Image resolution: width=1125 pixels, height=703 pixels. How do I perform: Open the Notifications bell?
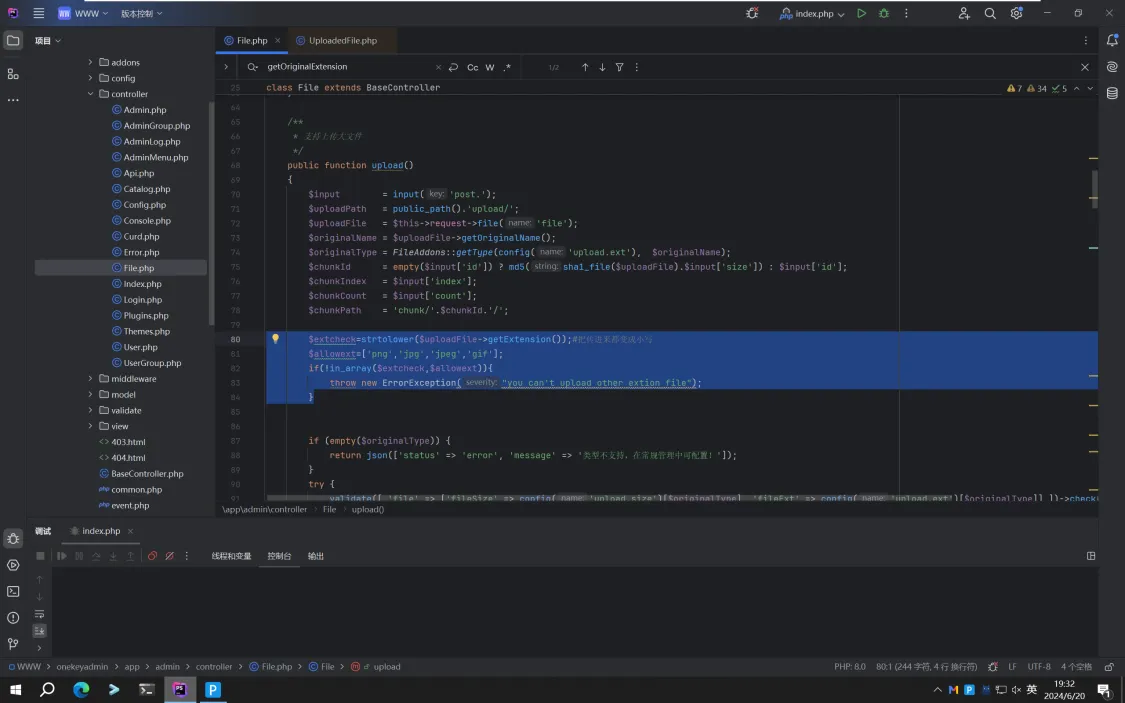[x=1112, y=40]
